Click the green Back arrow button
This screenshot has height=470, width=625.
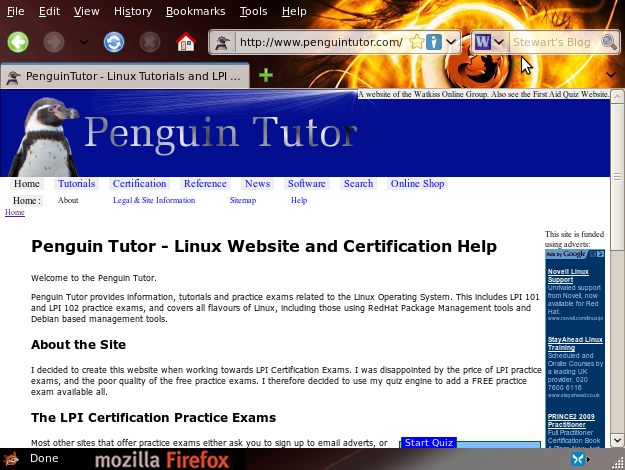tap(18, 42)
